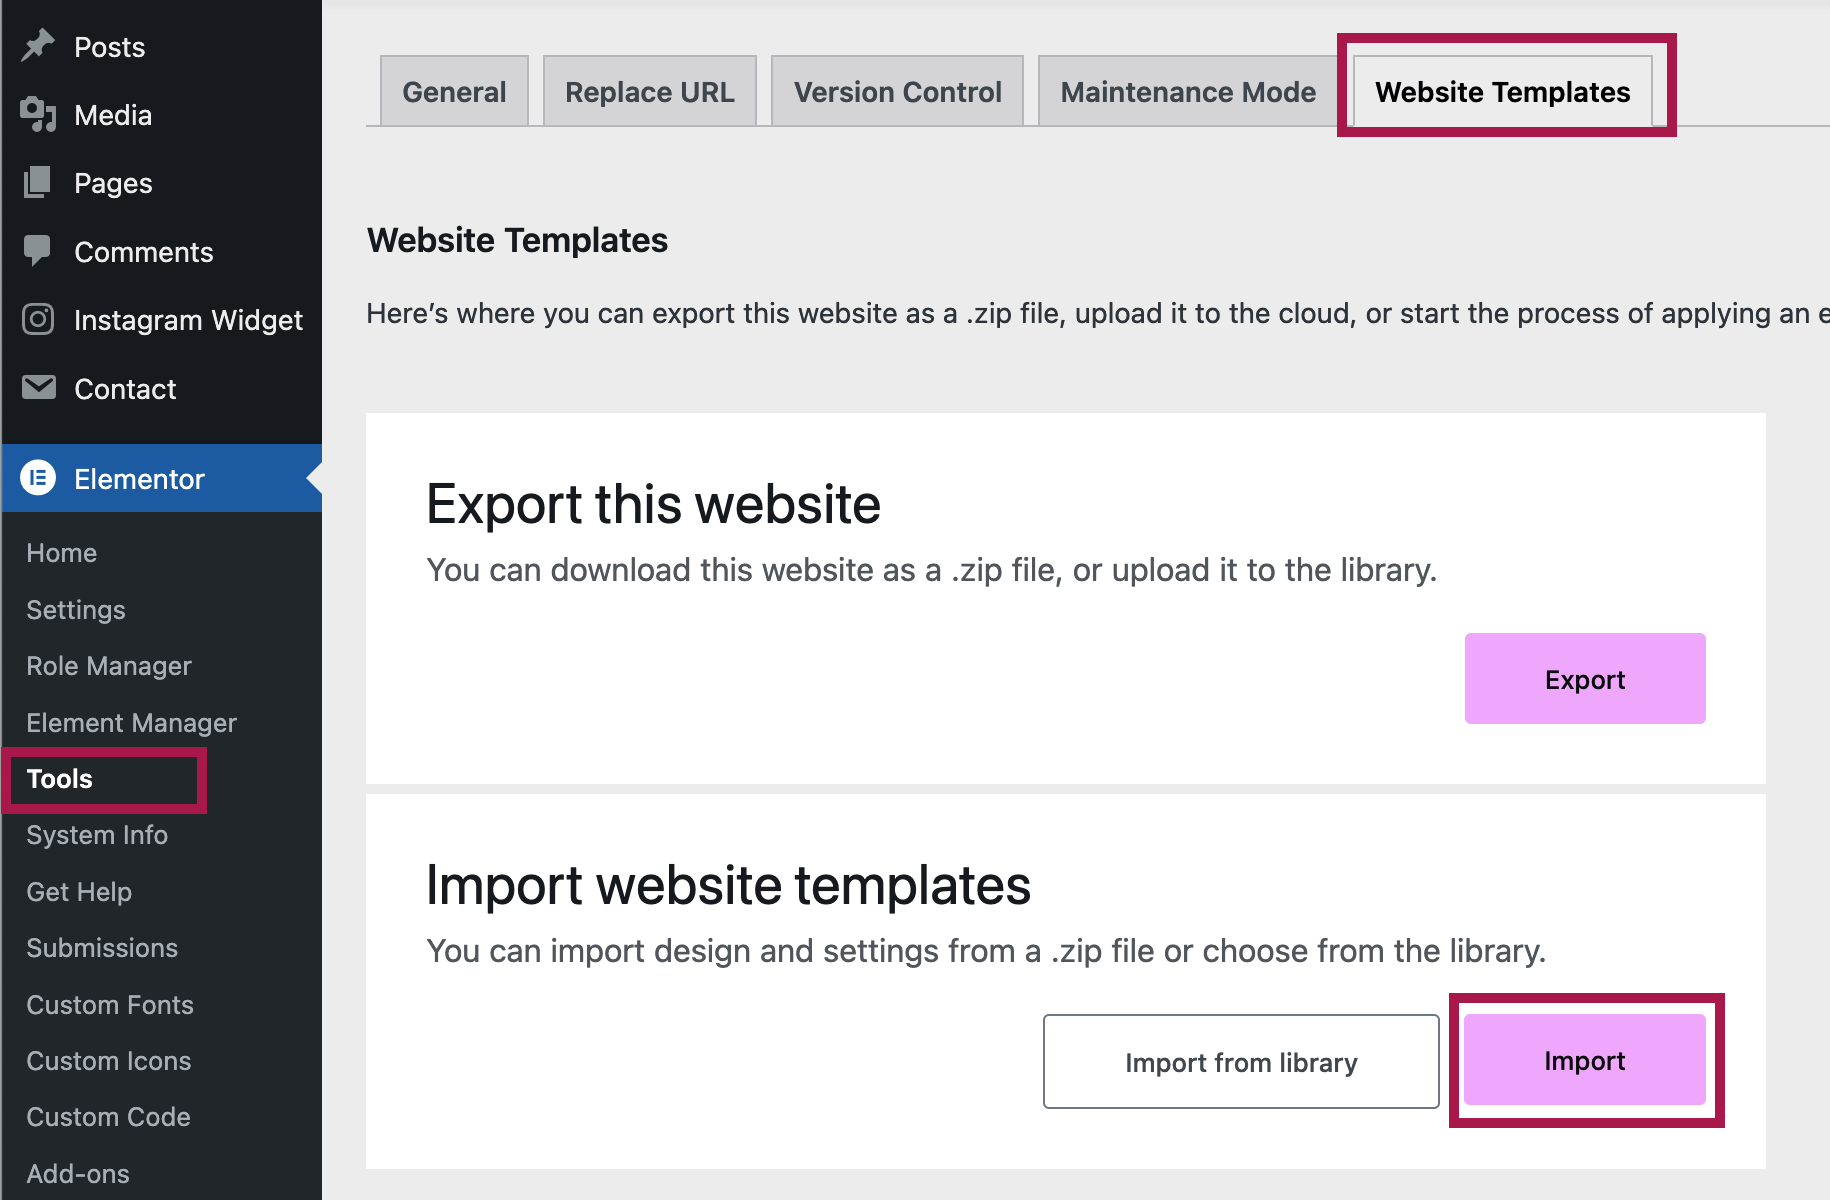1830x1200 pixels.
Task: Open System Info under Elementor
Action: coord(97,835)
